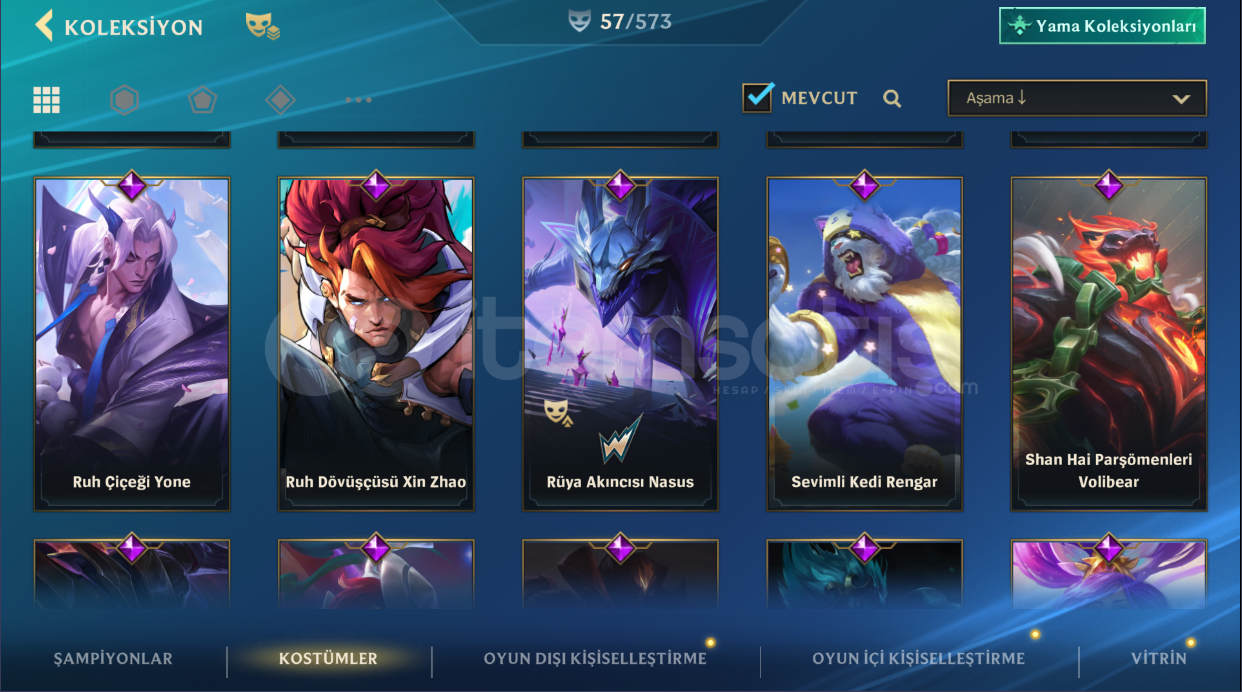Viewport: 1242px width, 692px height.
Task: Uncheck the Mevcut checkbox
Action: tap(758, 97)
